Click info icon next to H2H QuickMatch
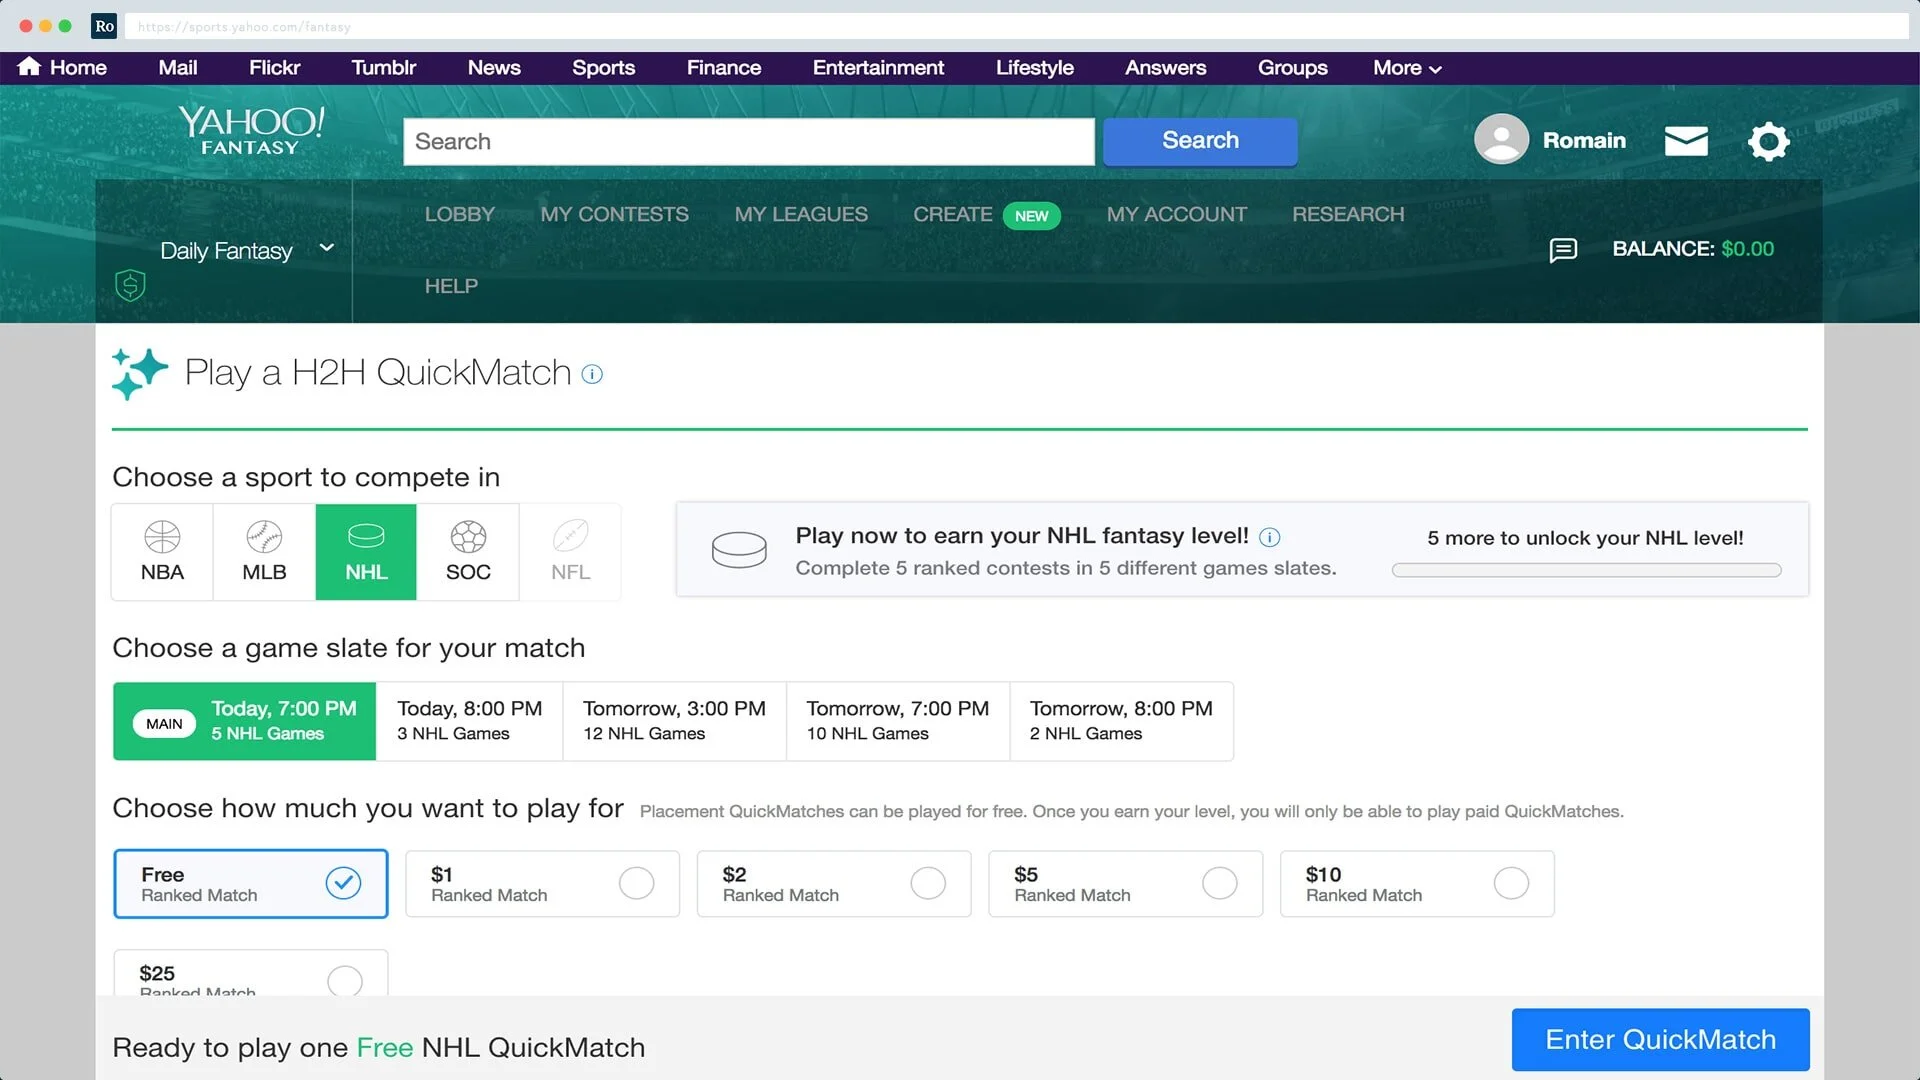The height and width of the screenshot is (1080, 1920). [592, 375]
